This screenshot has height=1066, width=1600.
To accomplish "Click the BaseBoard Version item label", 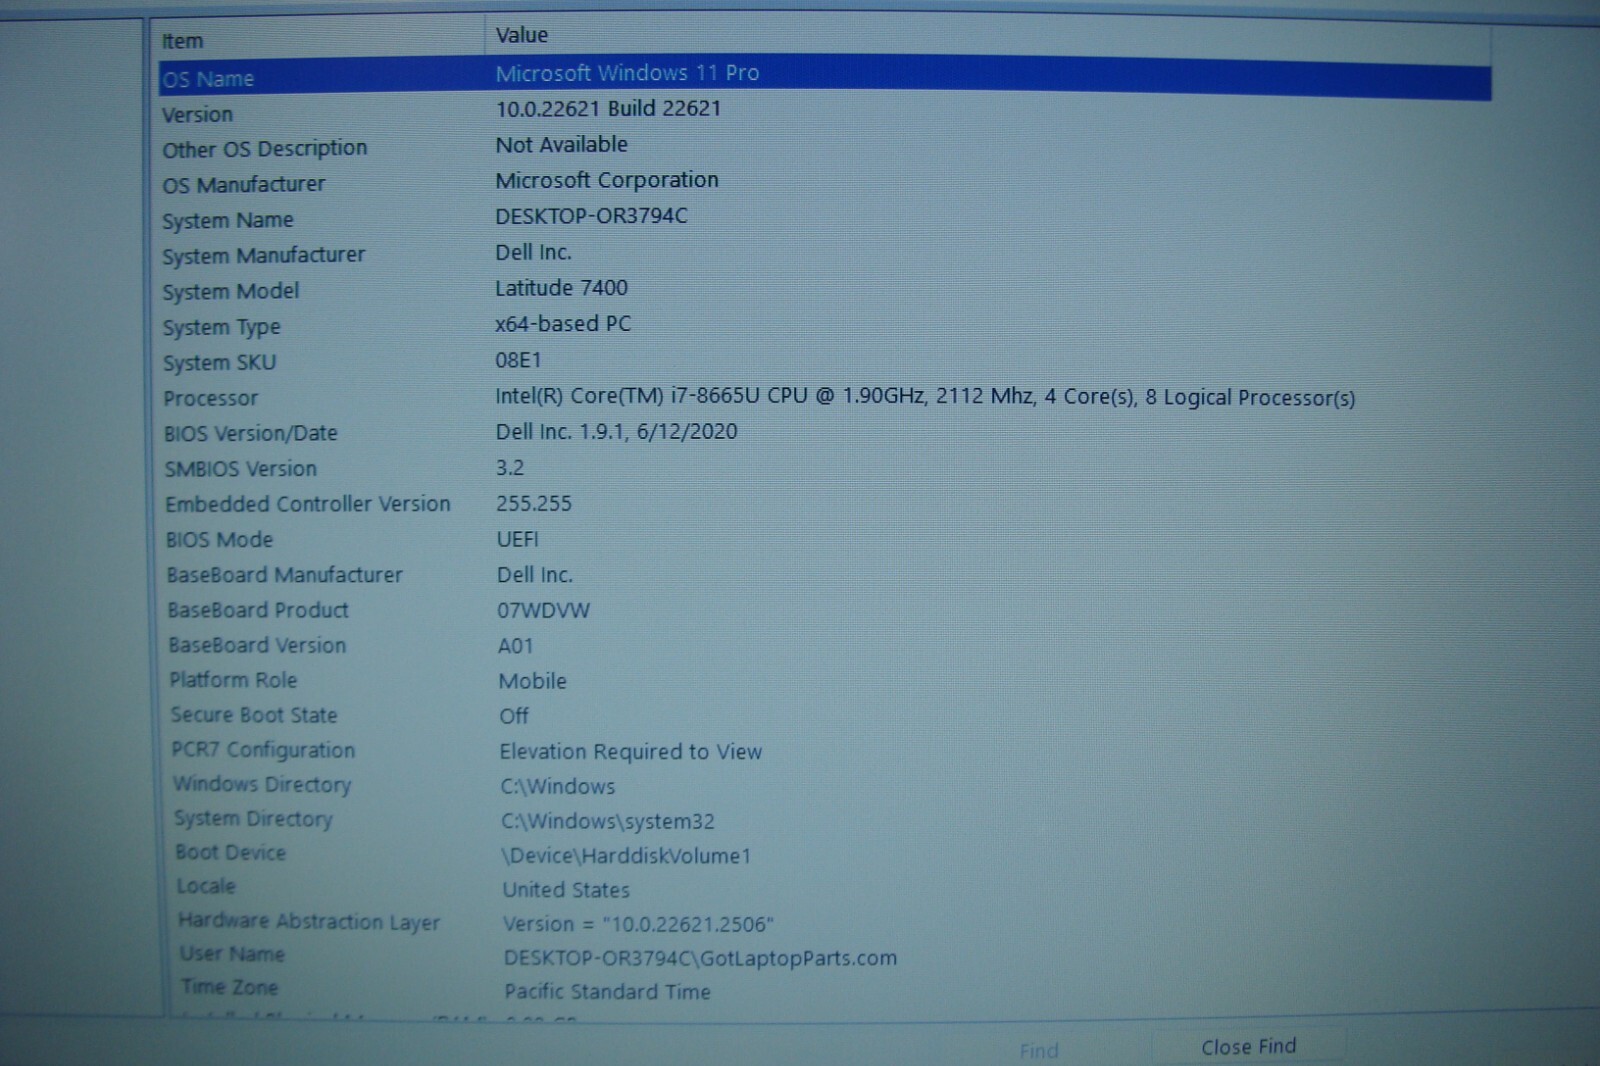I will [x=257, y=646].
